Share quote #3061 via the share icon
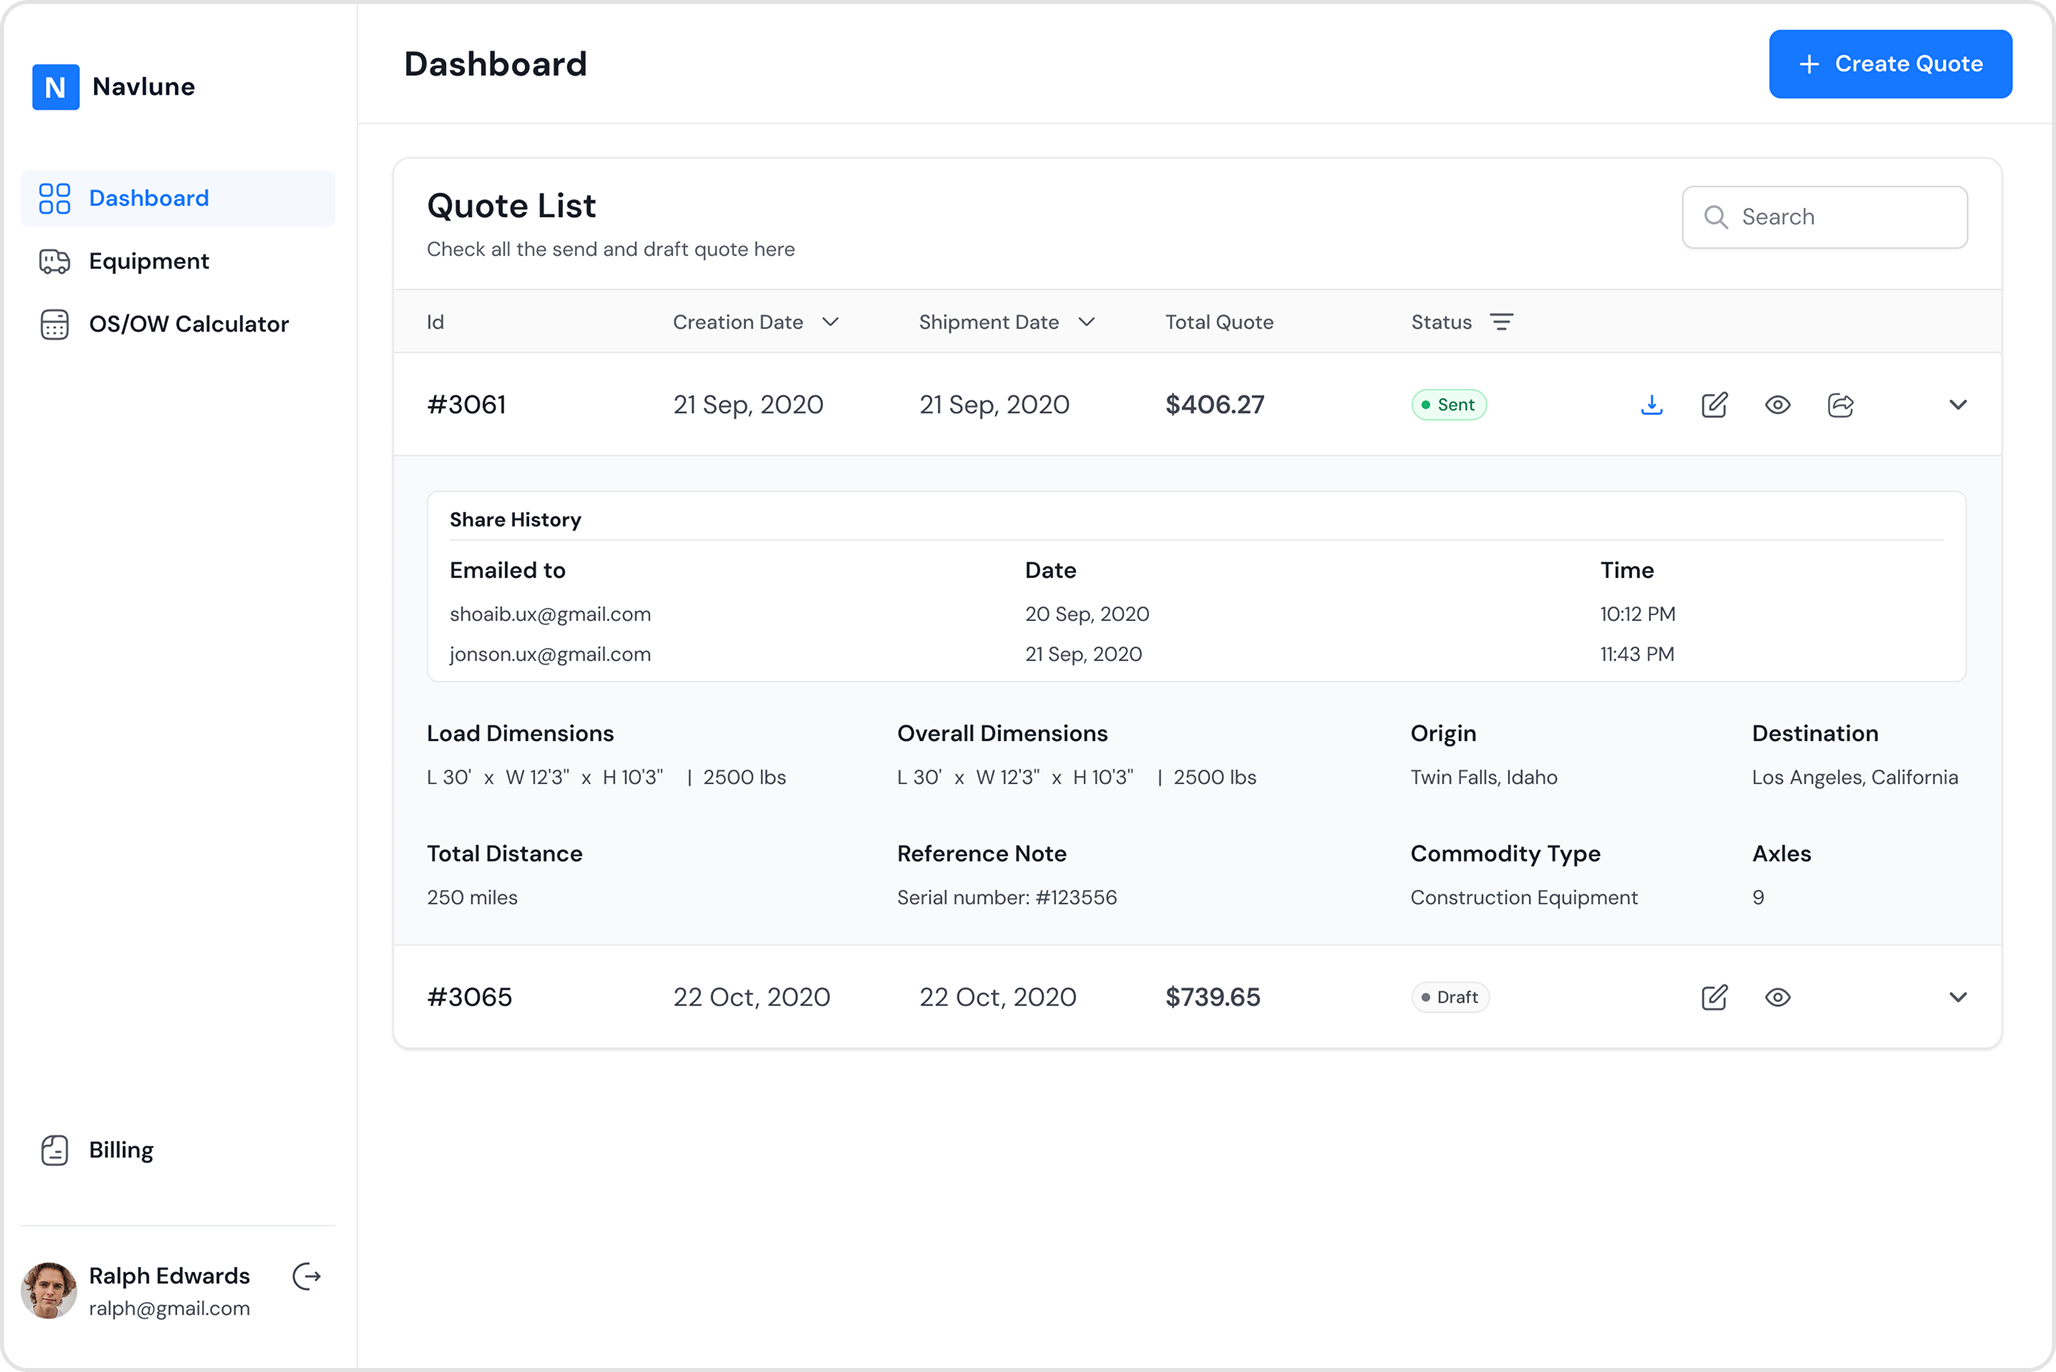The image size is (2056, 1372). pyautogui.click(x=1841, y=405)
